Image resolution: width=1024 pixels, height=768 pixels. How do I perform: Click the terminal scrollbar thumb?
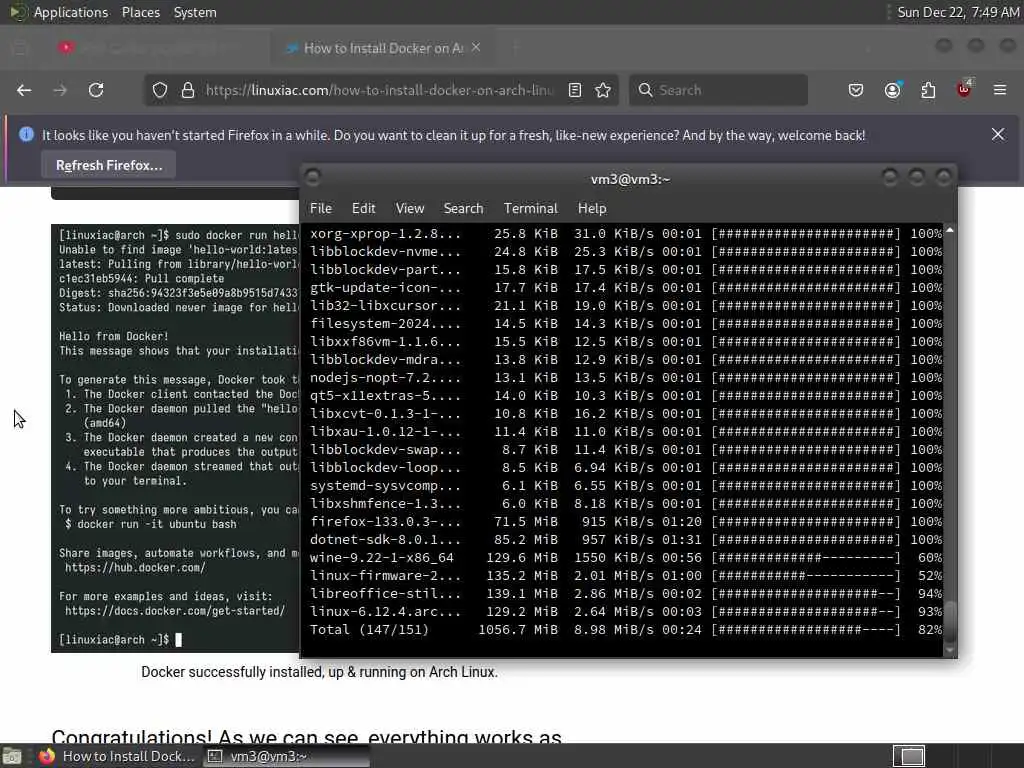click(x=950, y=622)
